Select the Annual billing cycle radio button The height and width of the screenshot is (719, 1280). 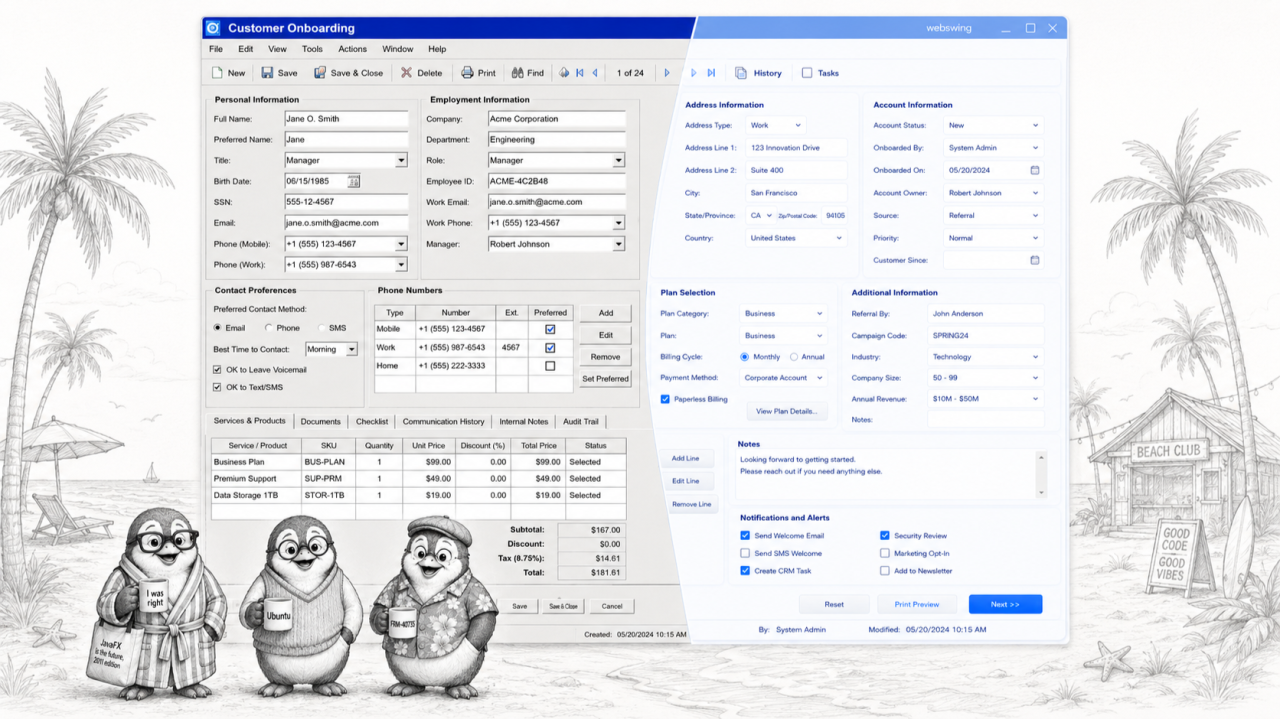pyautogui.click(x=794, y=357)
